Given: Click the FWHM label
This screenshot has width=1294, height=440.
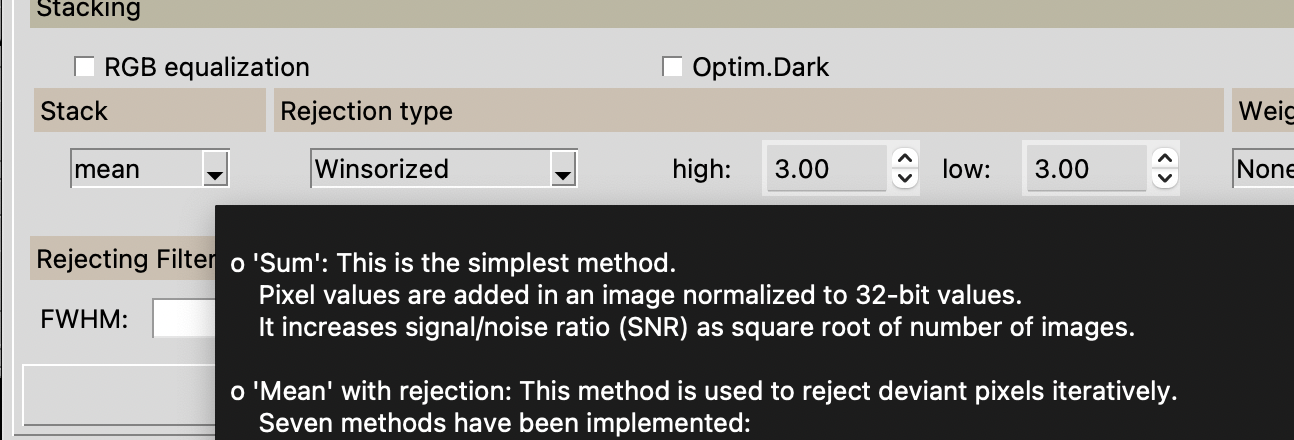Looking at the screenshot, I should tap(84, 320).
